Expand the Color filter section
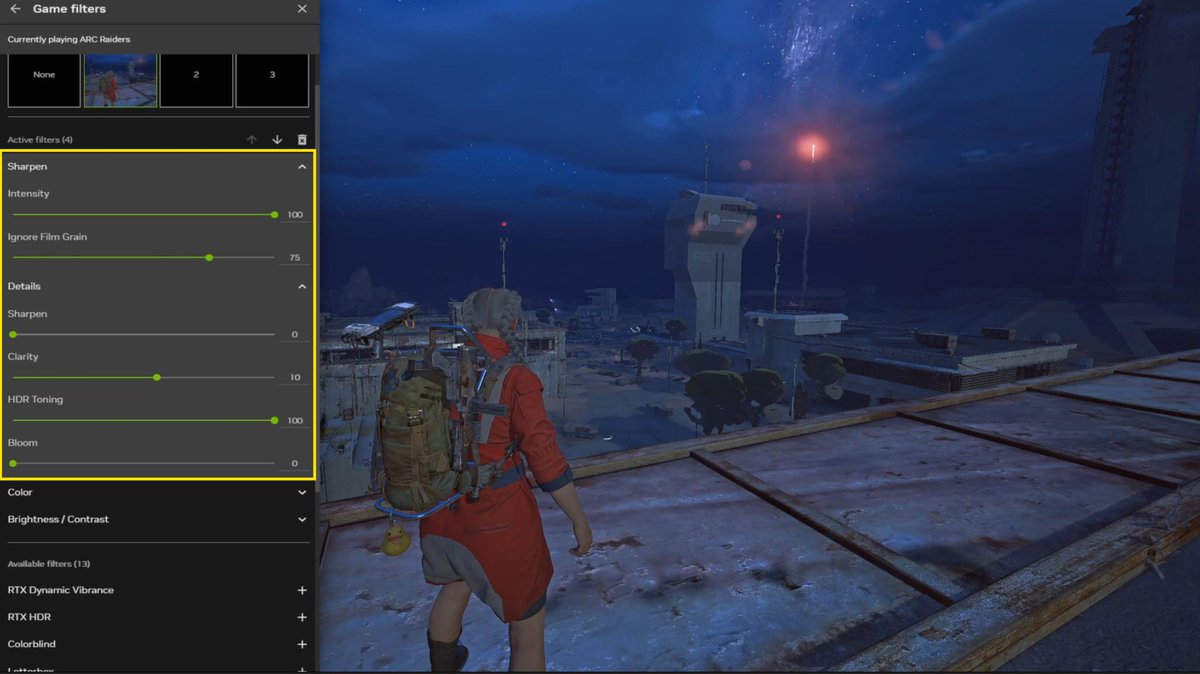The image size is (1200, 674). [302, 492]
